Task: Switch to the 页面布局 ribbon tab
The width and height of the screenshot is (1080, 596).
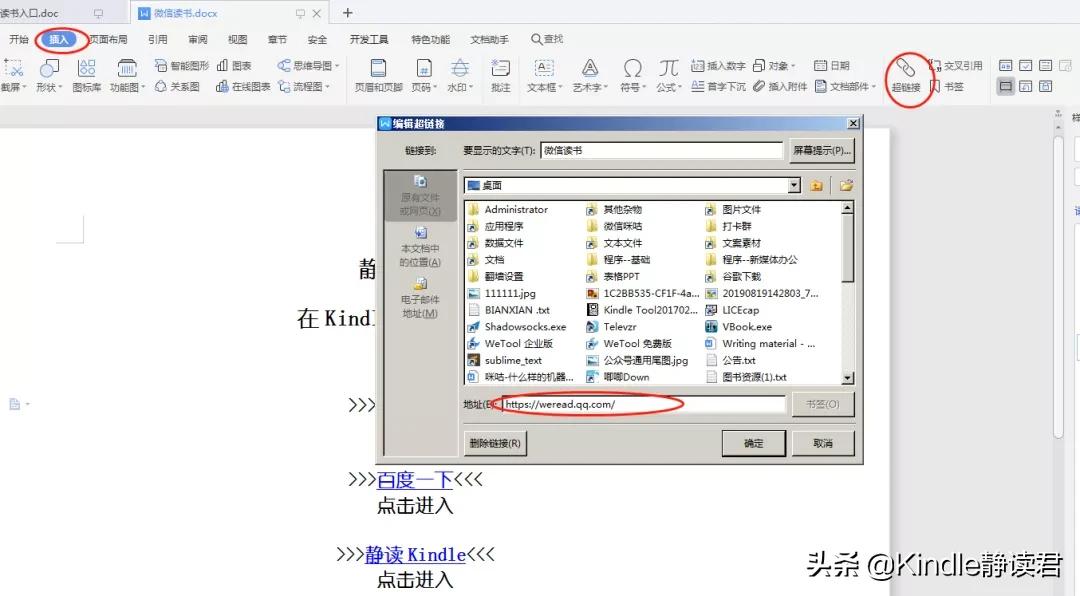Action: tap(107, 39)
